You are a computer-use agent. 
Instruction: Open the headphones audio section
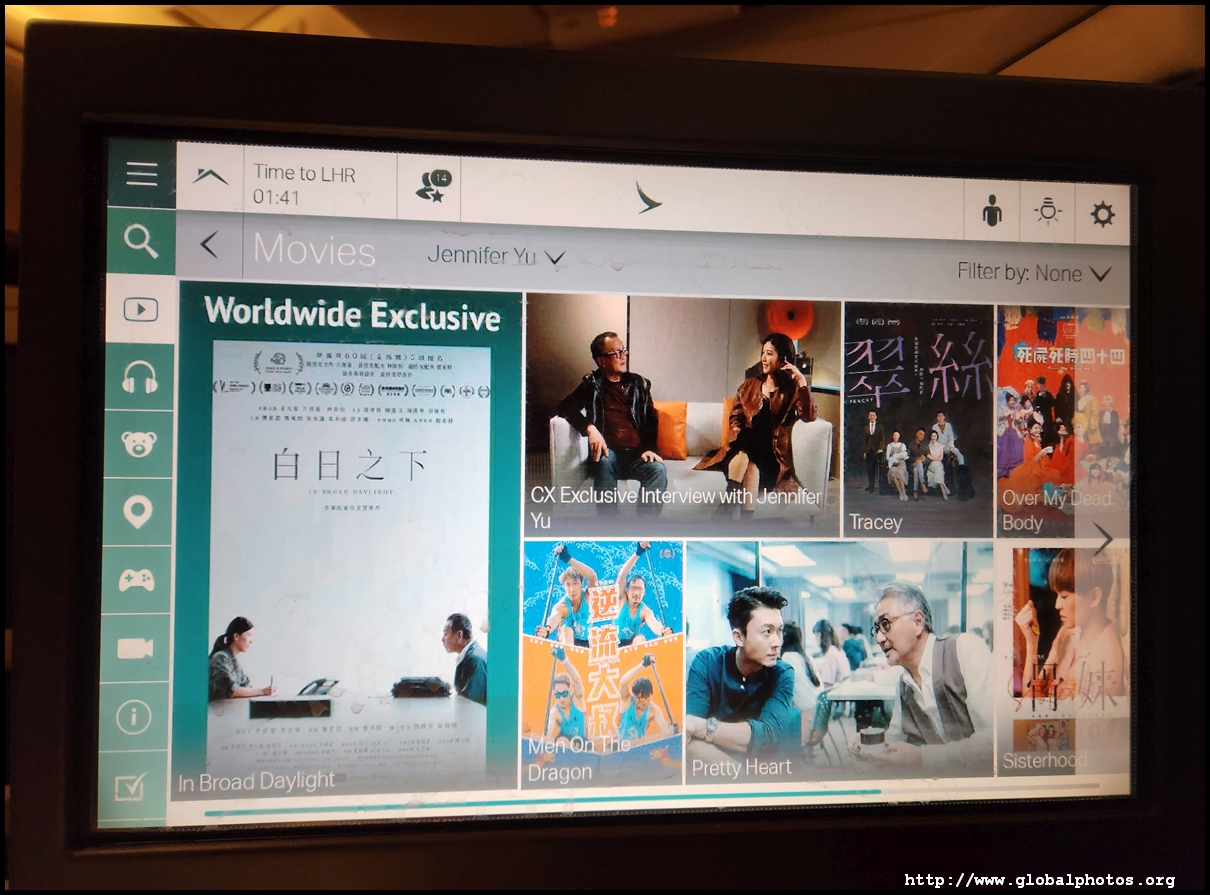point(139,377)
